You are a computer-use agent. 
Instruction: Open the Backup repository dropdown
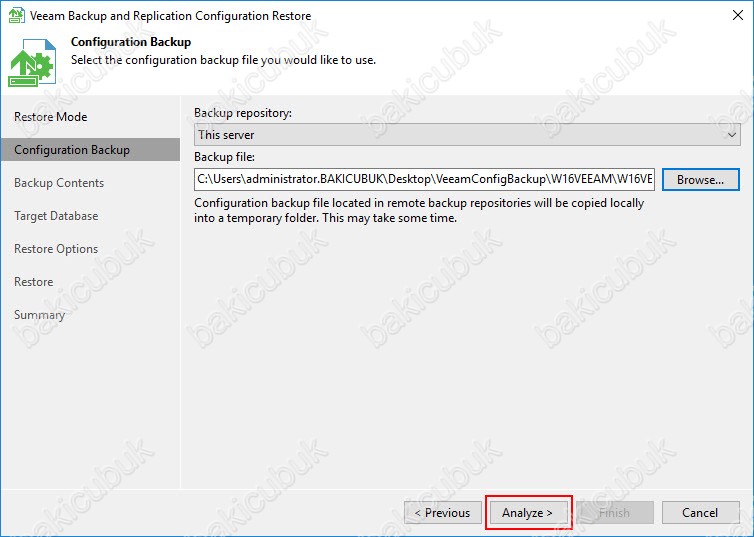click(x=467, y=135)
